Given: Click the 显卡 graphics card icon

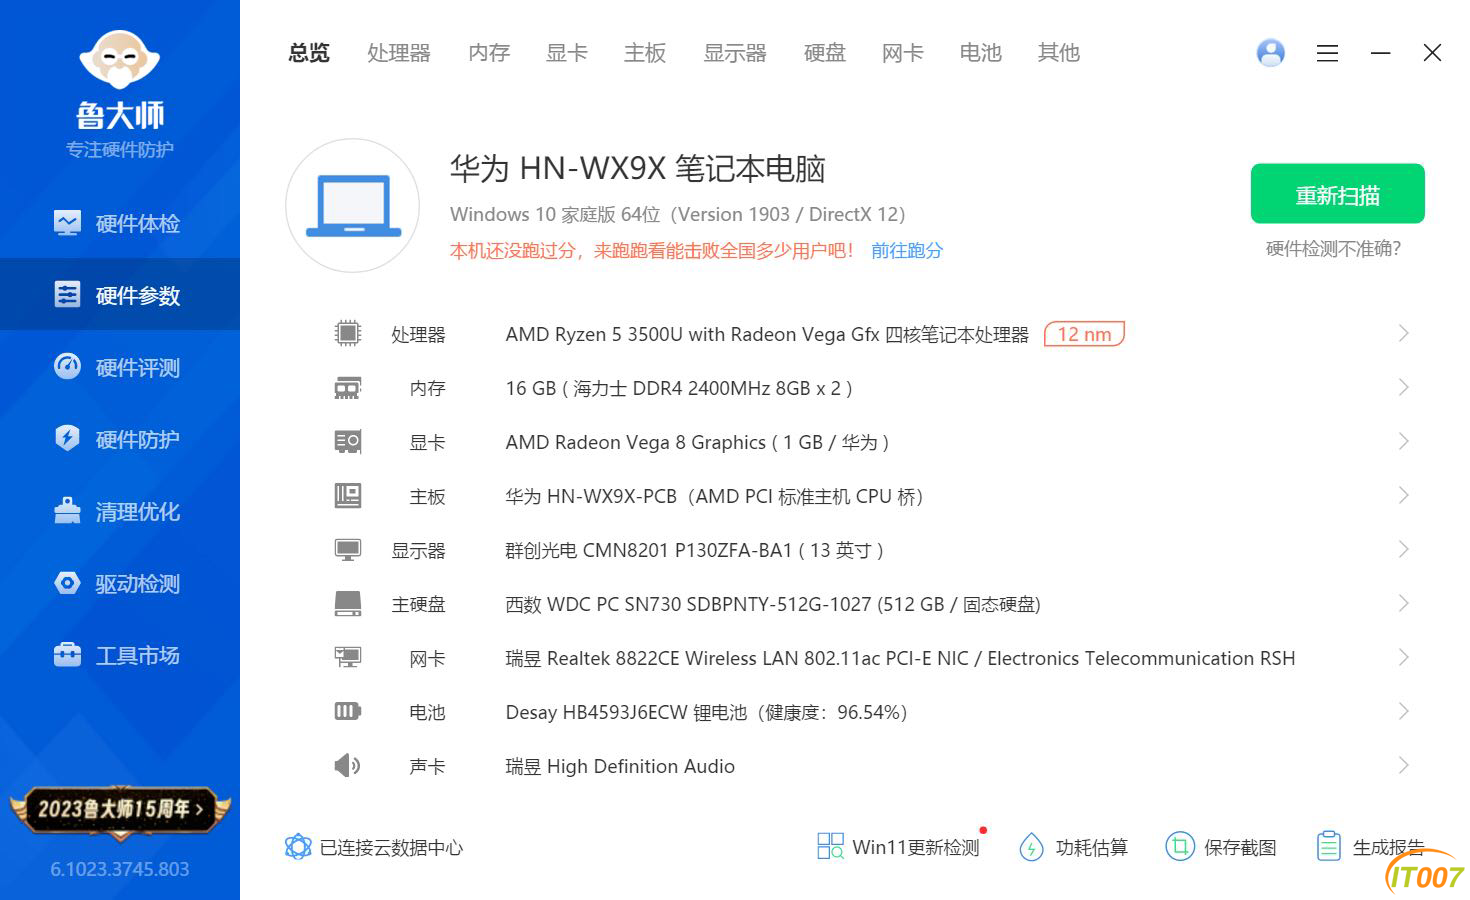Looking at the screenshot, I should [x=347, y=441].
